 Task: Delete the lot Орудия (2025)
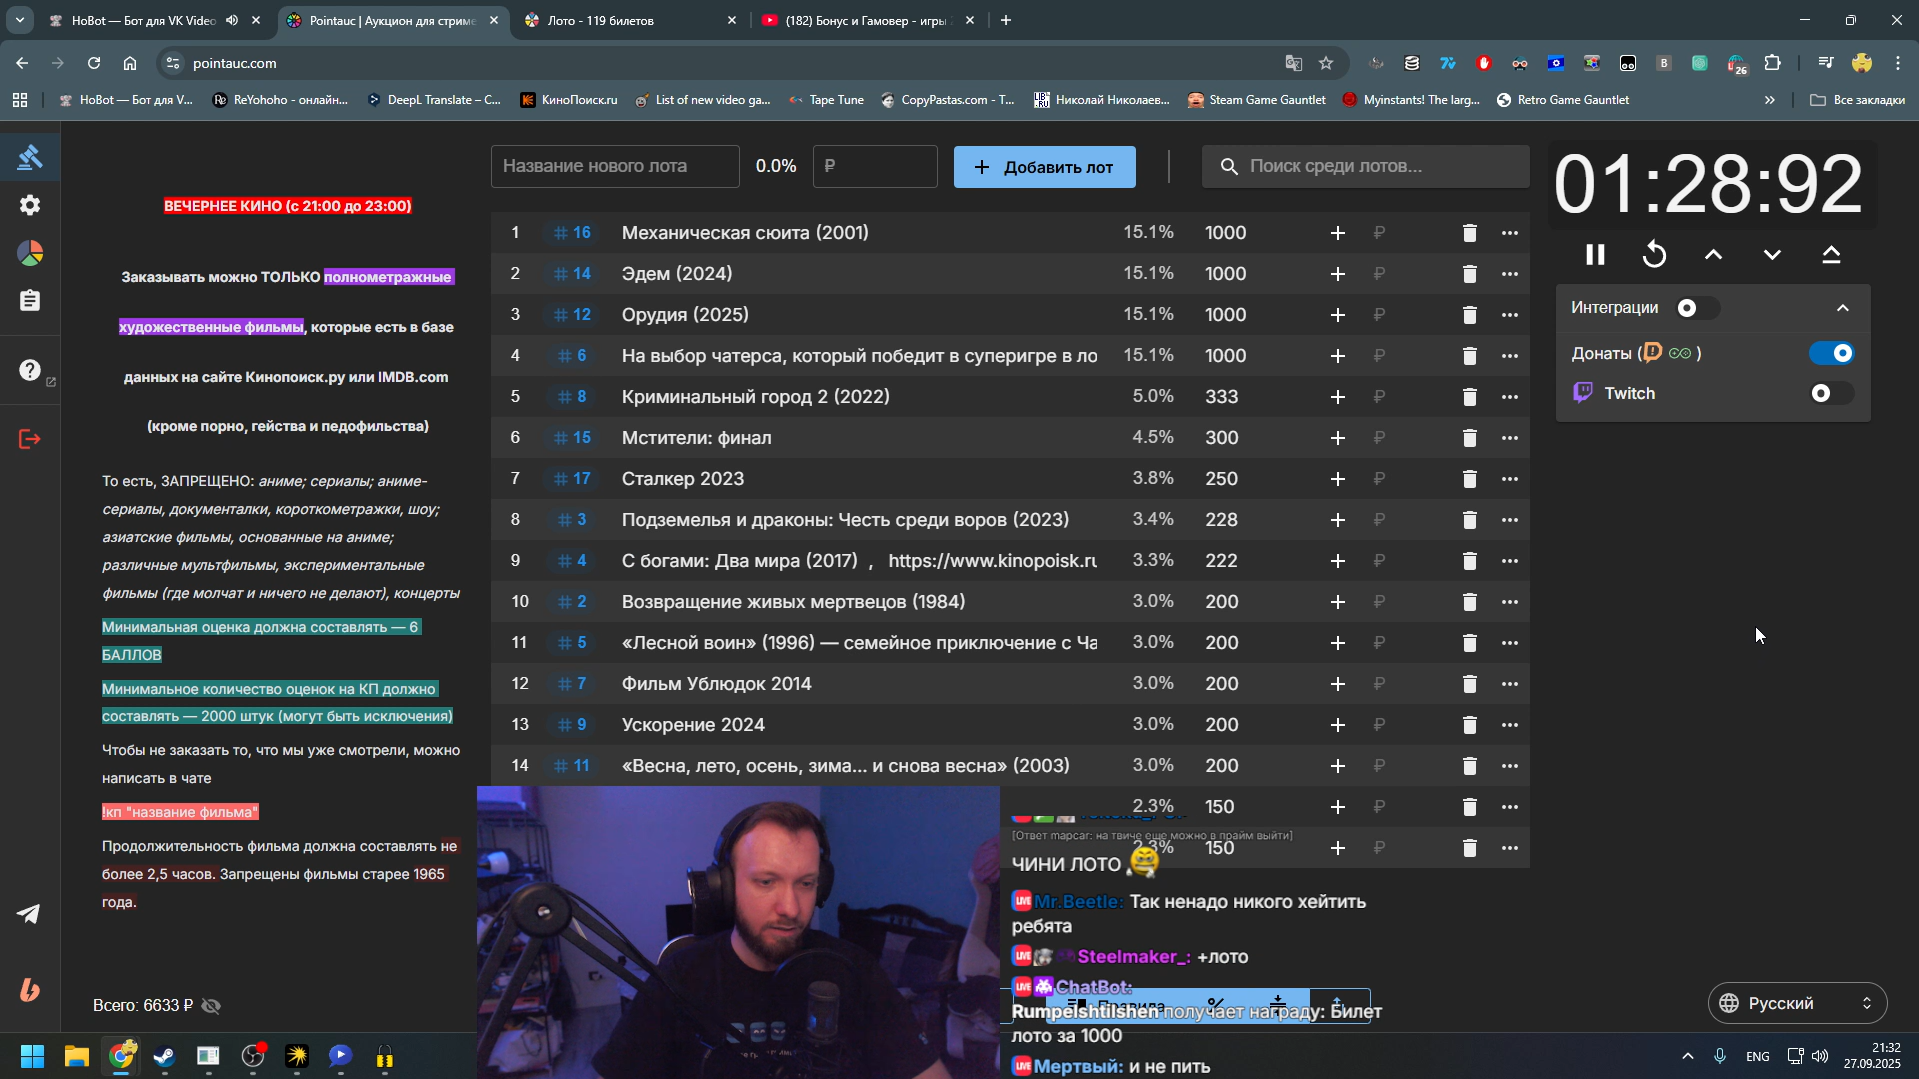pos(1469,315)
